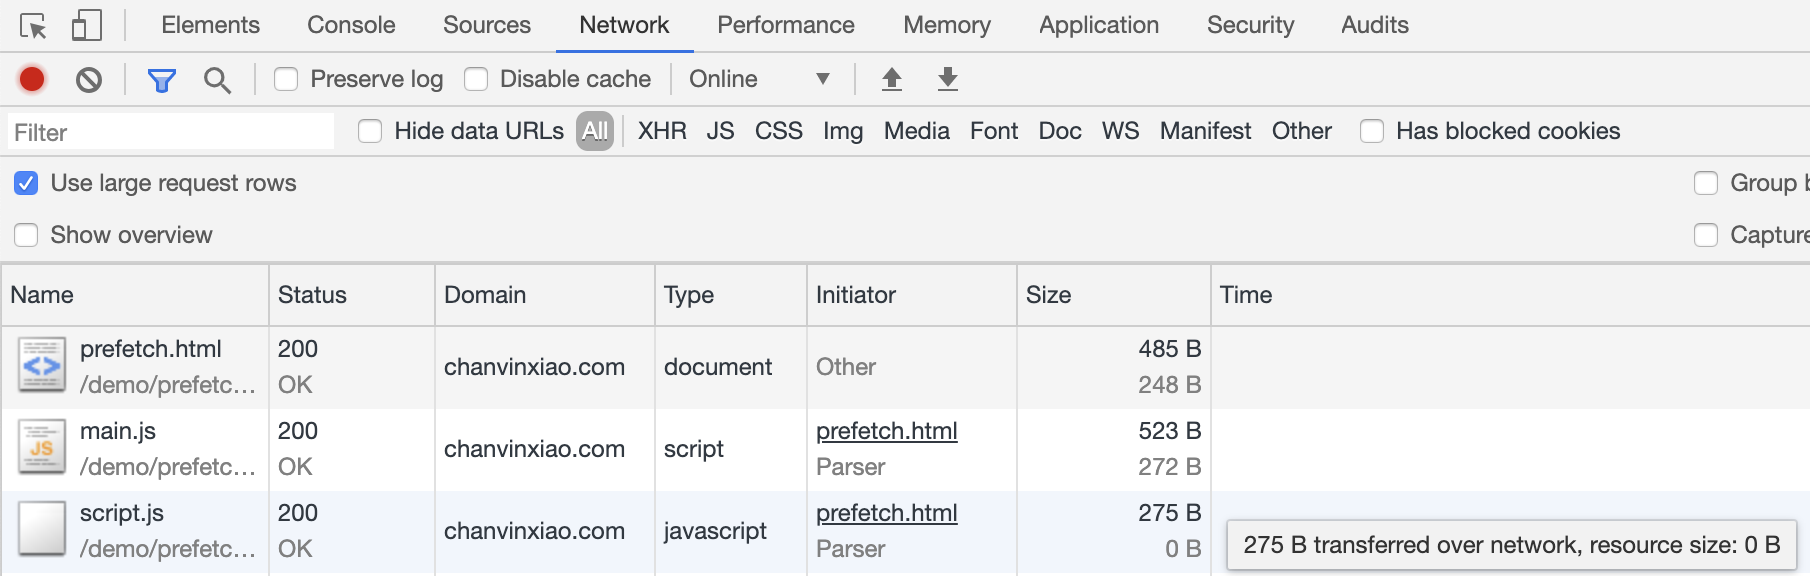1810x576 pixels.
Task: Select the script.js request row
Action: click(x=122, y=513)
